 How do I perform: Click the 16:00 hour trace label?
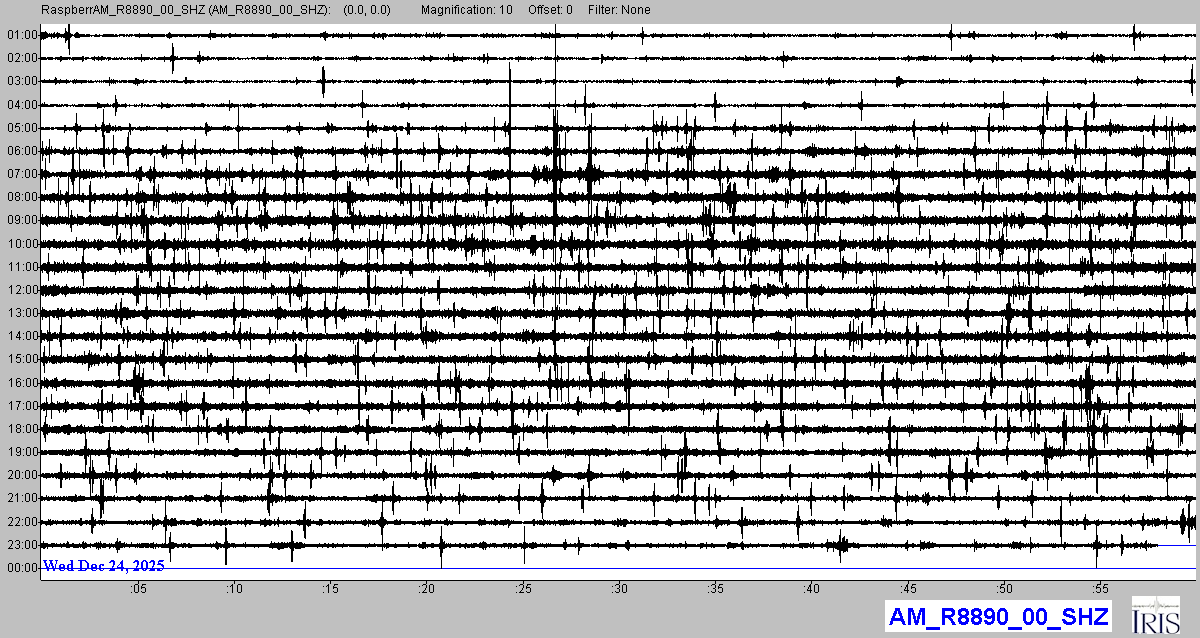pyautogui.click(x=21, y=383)
